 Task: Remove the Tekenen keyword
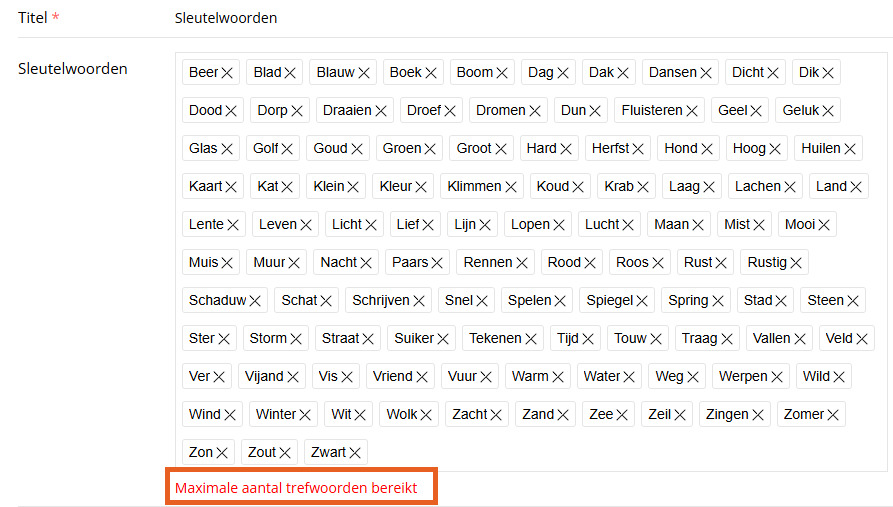[x=530, y=339]
